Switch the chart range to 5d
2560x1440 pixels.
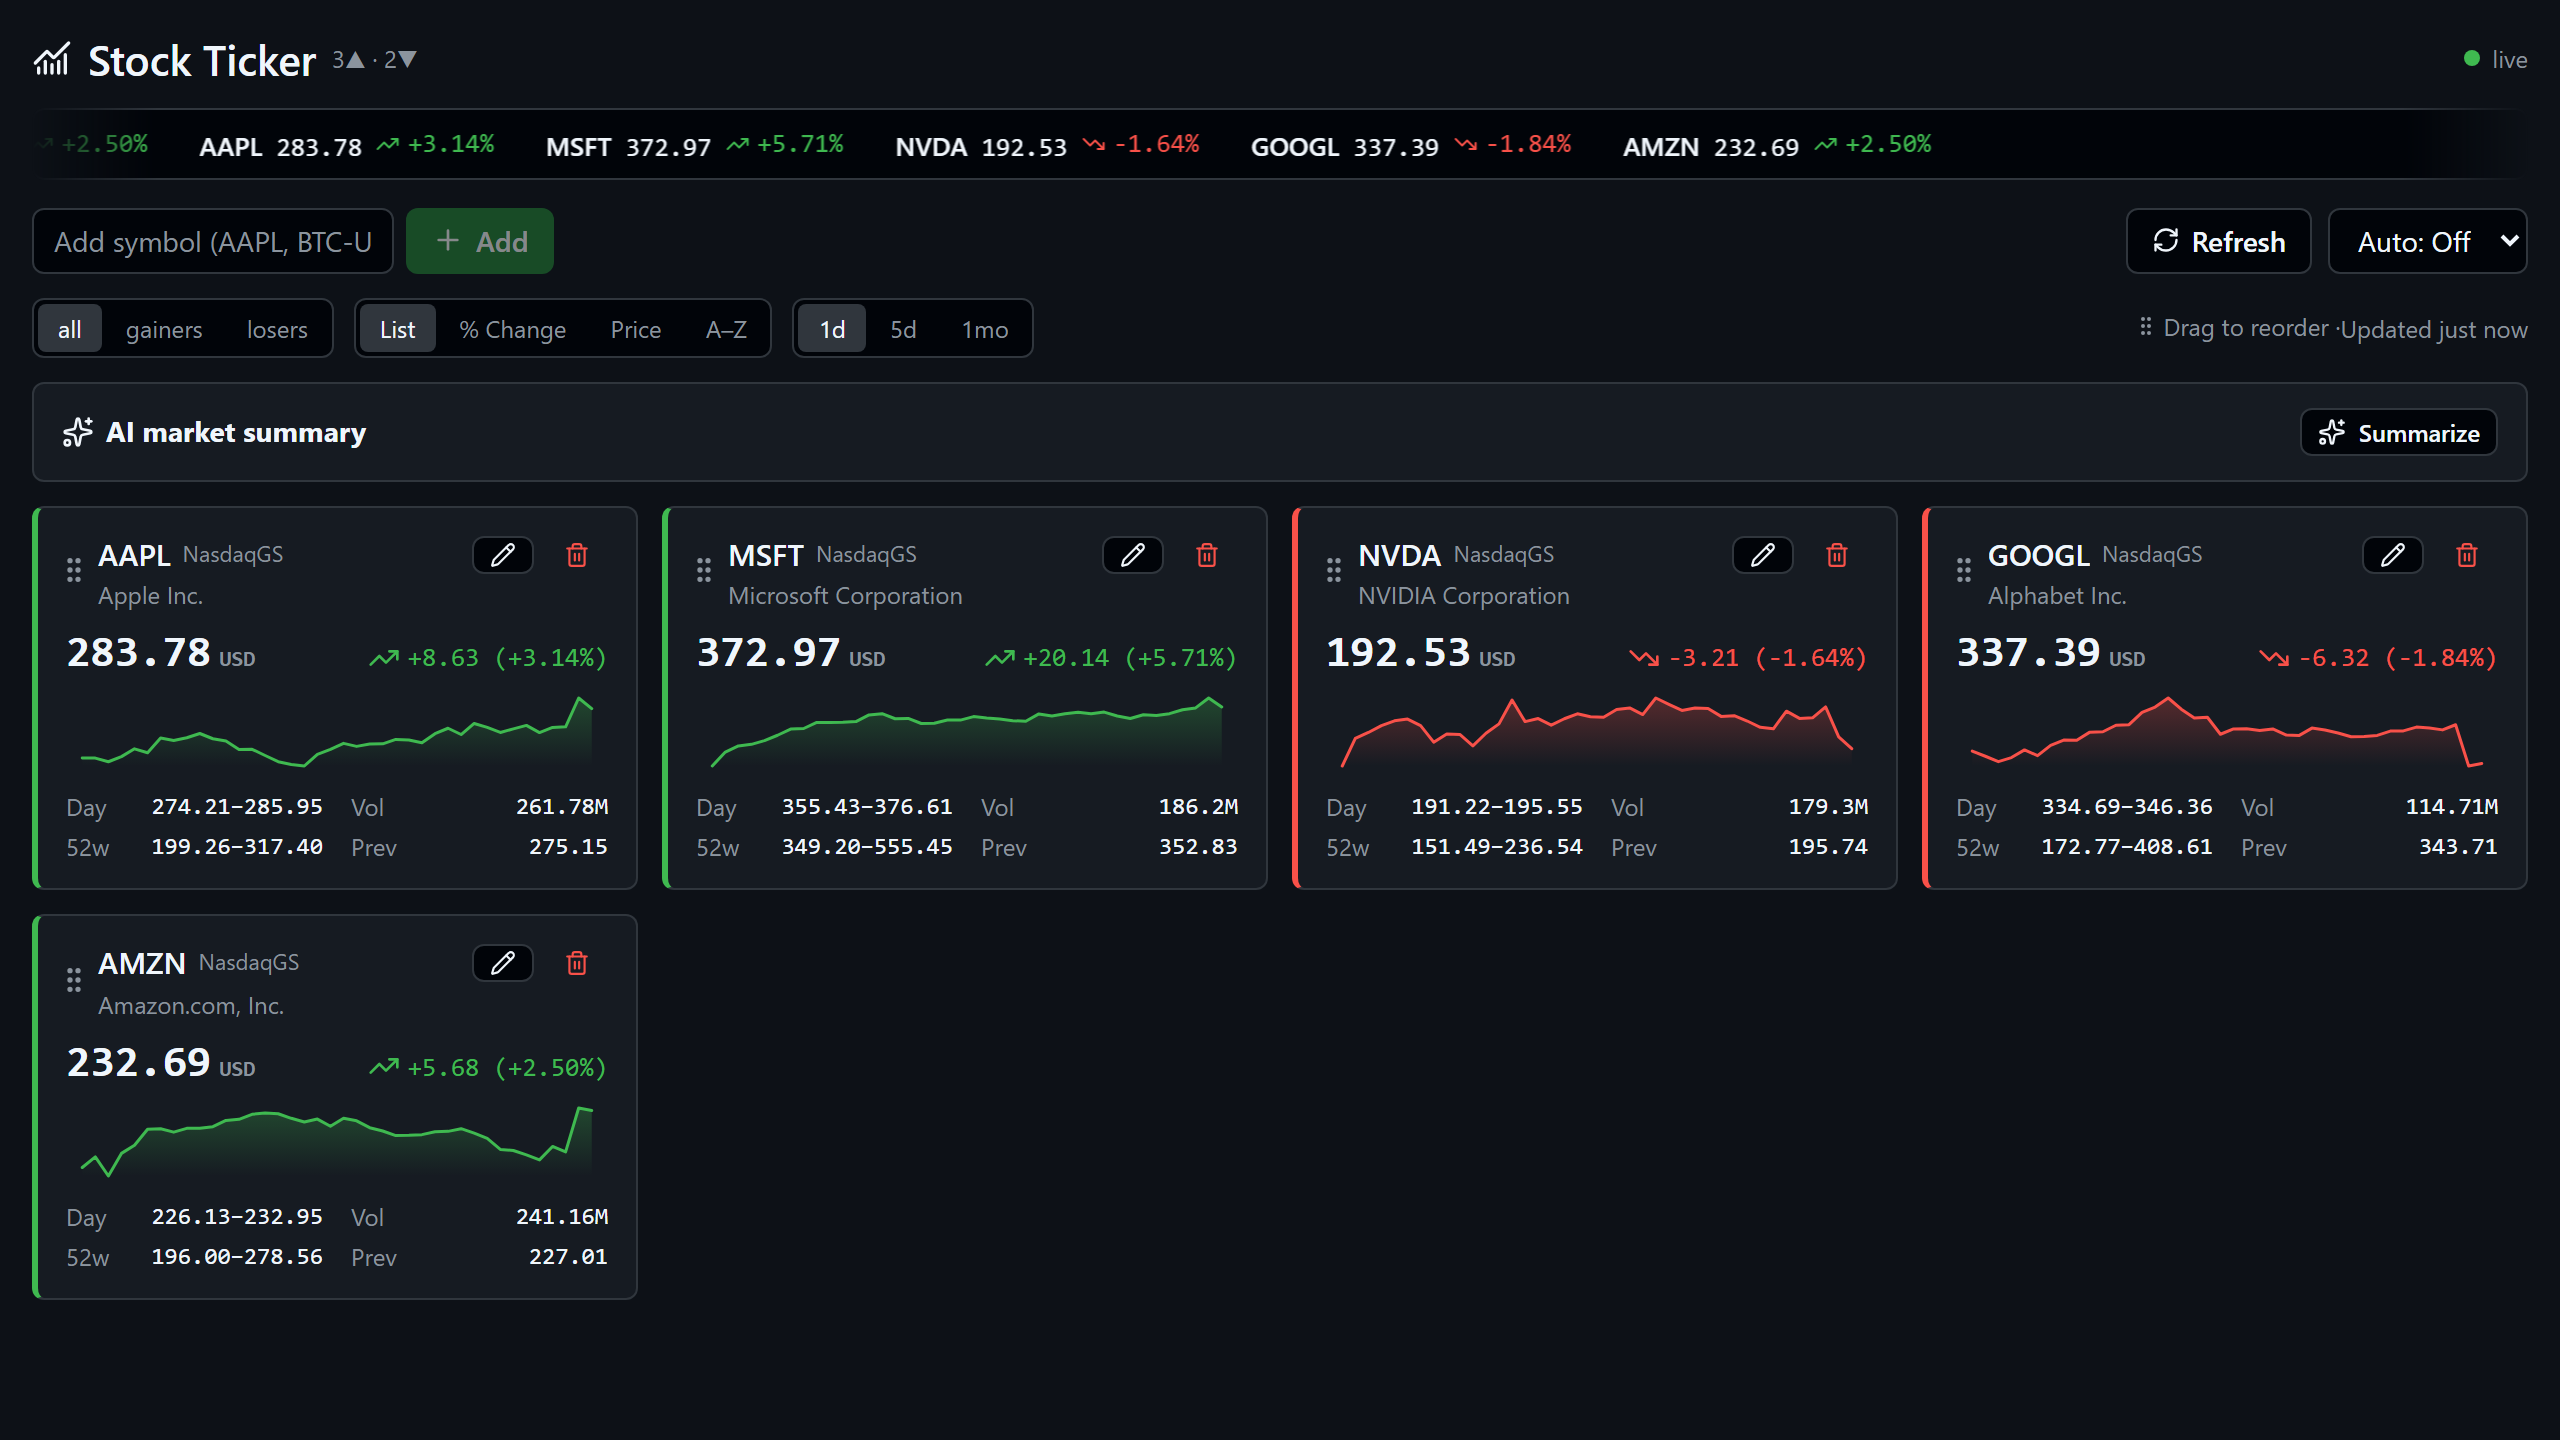[903, 329]
